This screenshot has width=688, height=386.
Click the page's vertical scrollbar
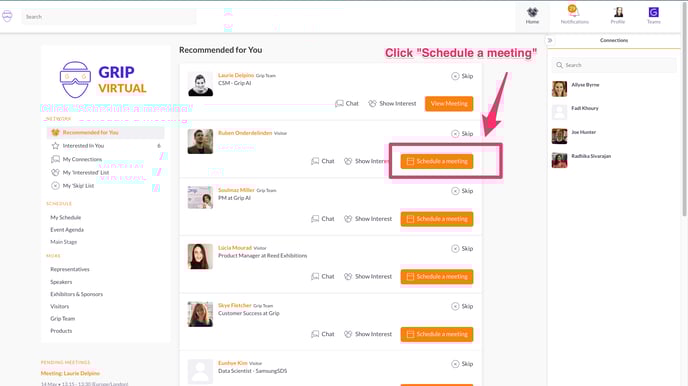click(x=684, y=108)
